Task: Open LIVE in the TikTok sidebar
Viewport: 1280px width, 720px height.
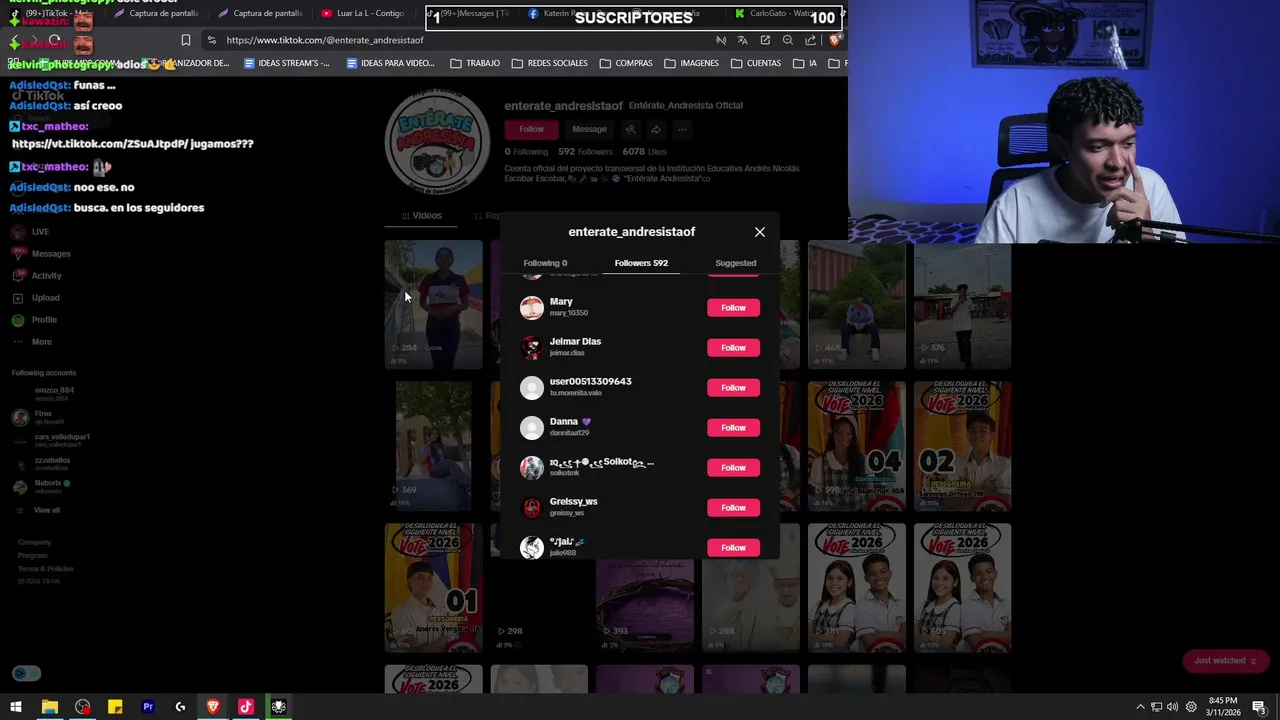Action: pyautogui.click(x=30, y=232)
